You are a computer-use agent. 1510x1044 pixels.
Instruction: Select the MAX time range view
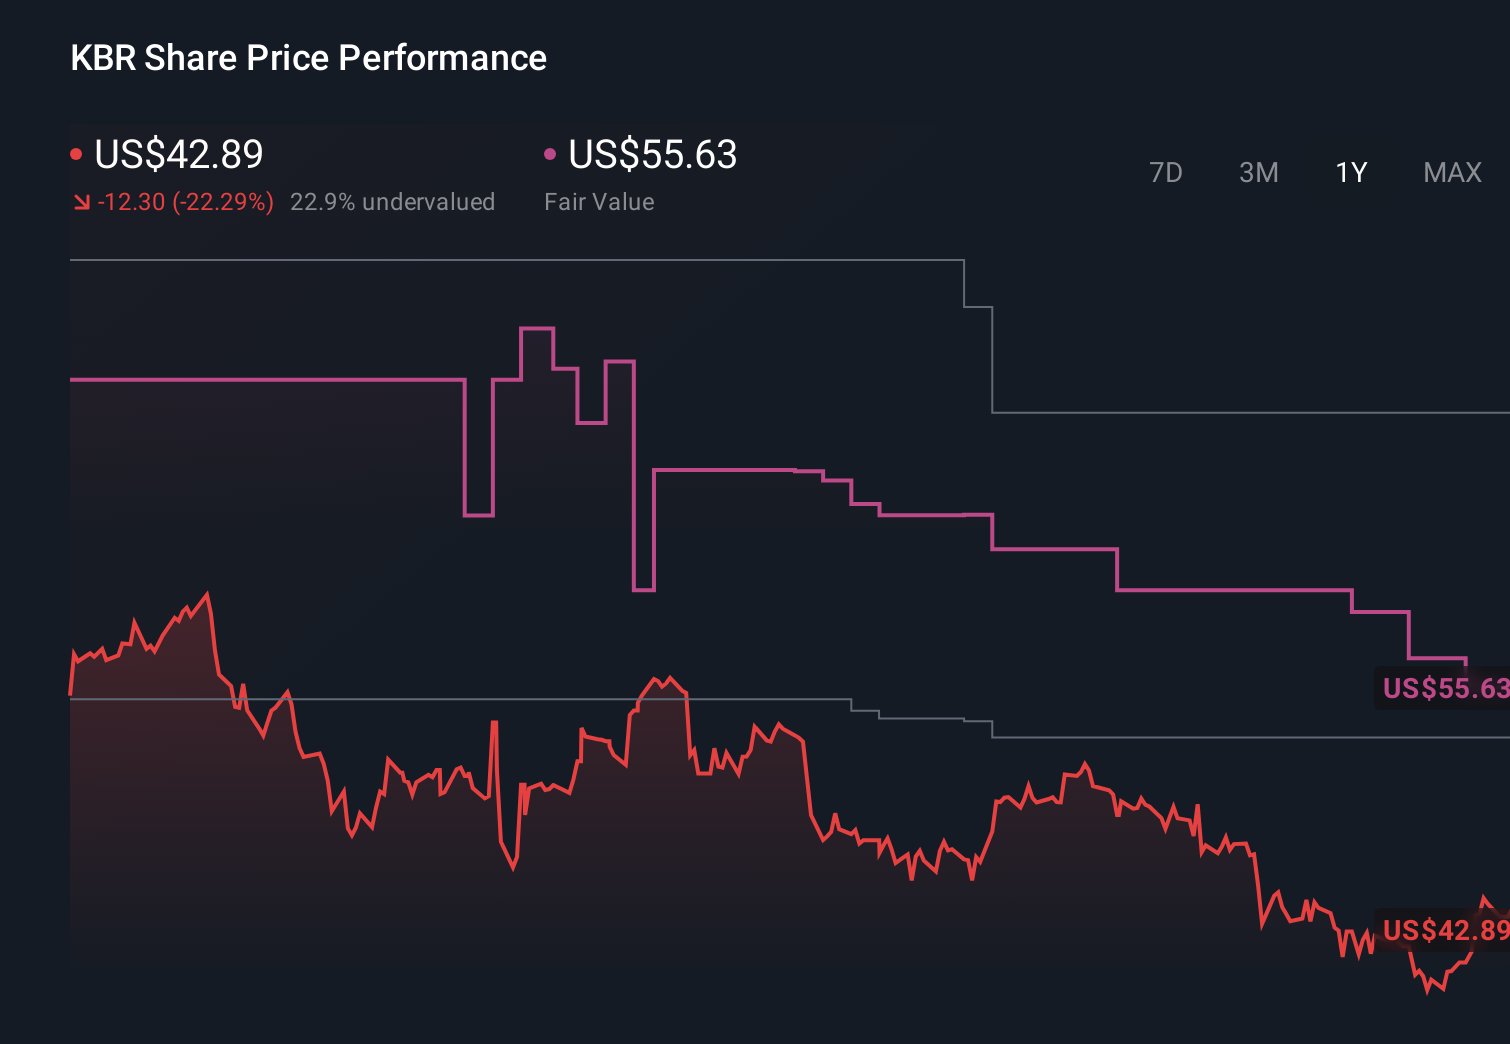coord(1451,172)
